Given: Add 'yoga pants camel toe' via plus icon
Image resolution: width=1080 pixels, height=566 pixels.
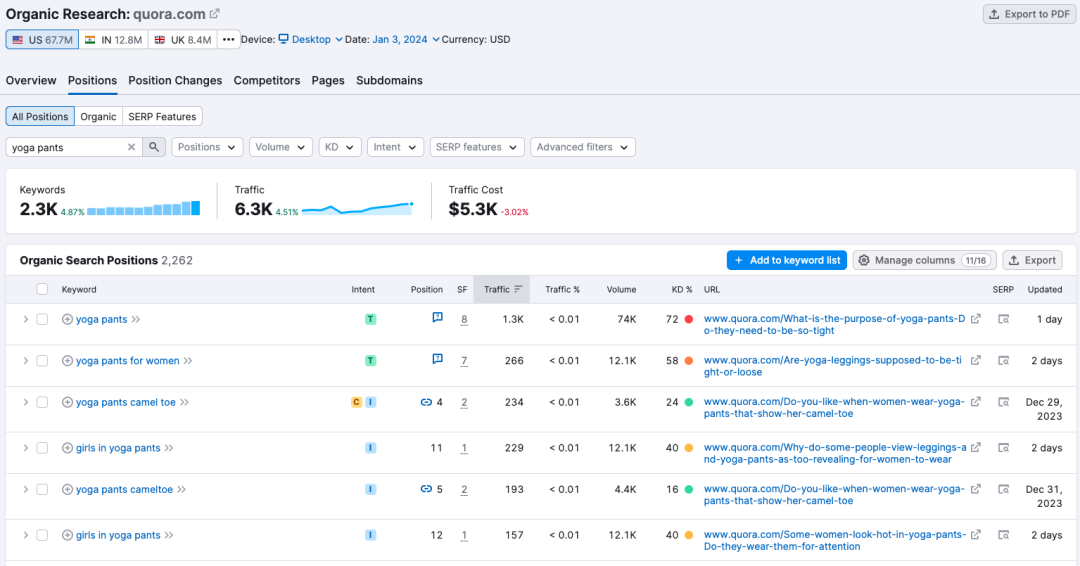Looking at the screenshot, I should point(68,402).
